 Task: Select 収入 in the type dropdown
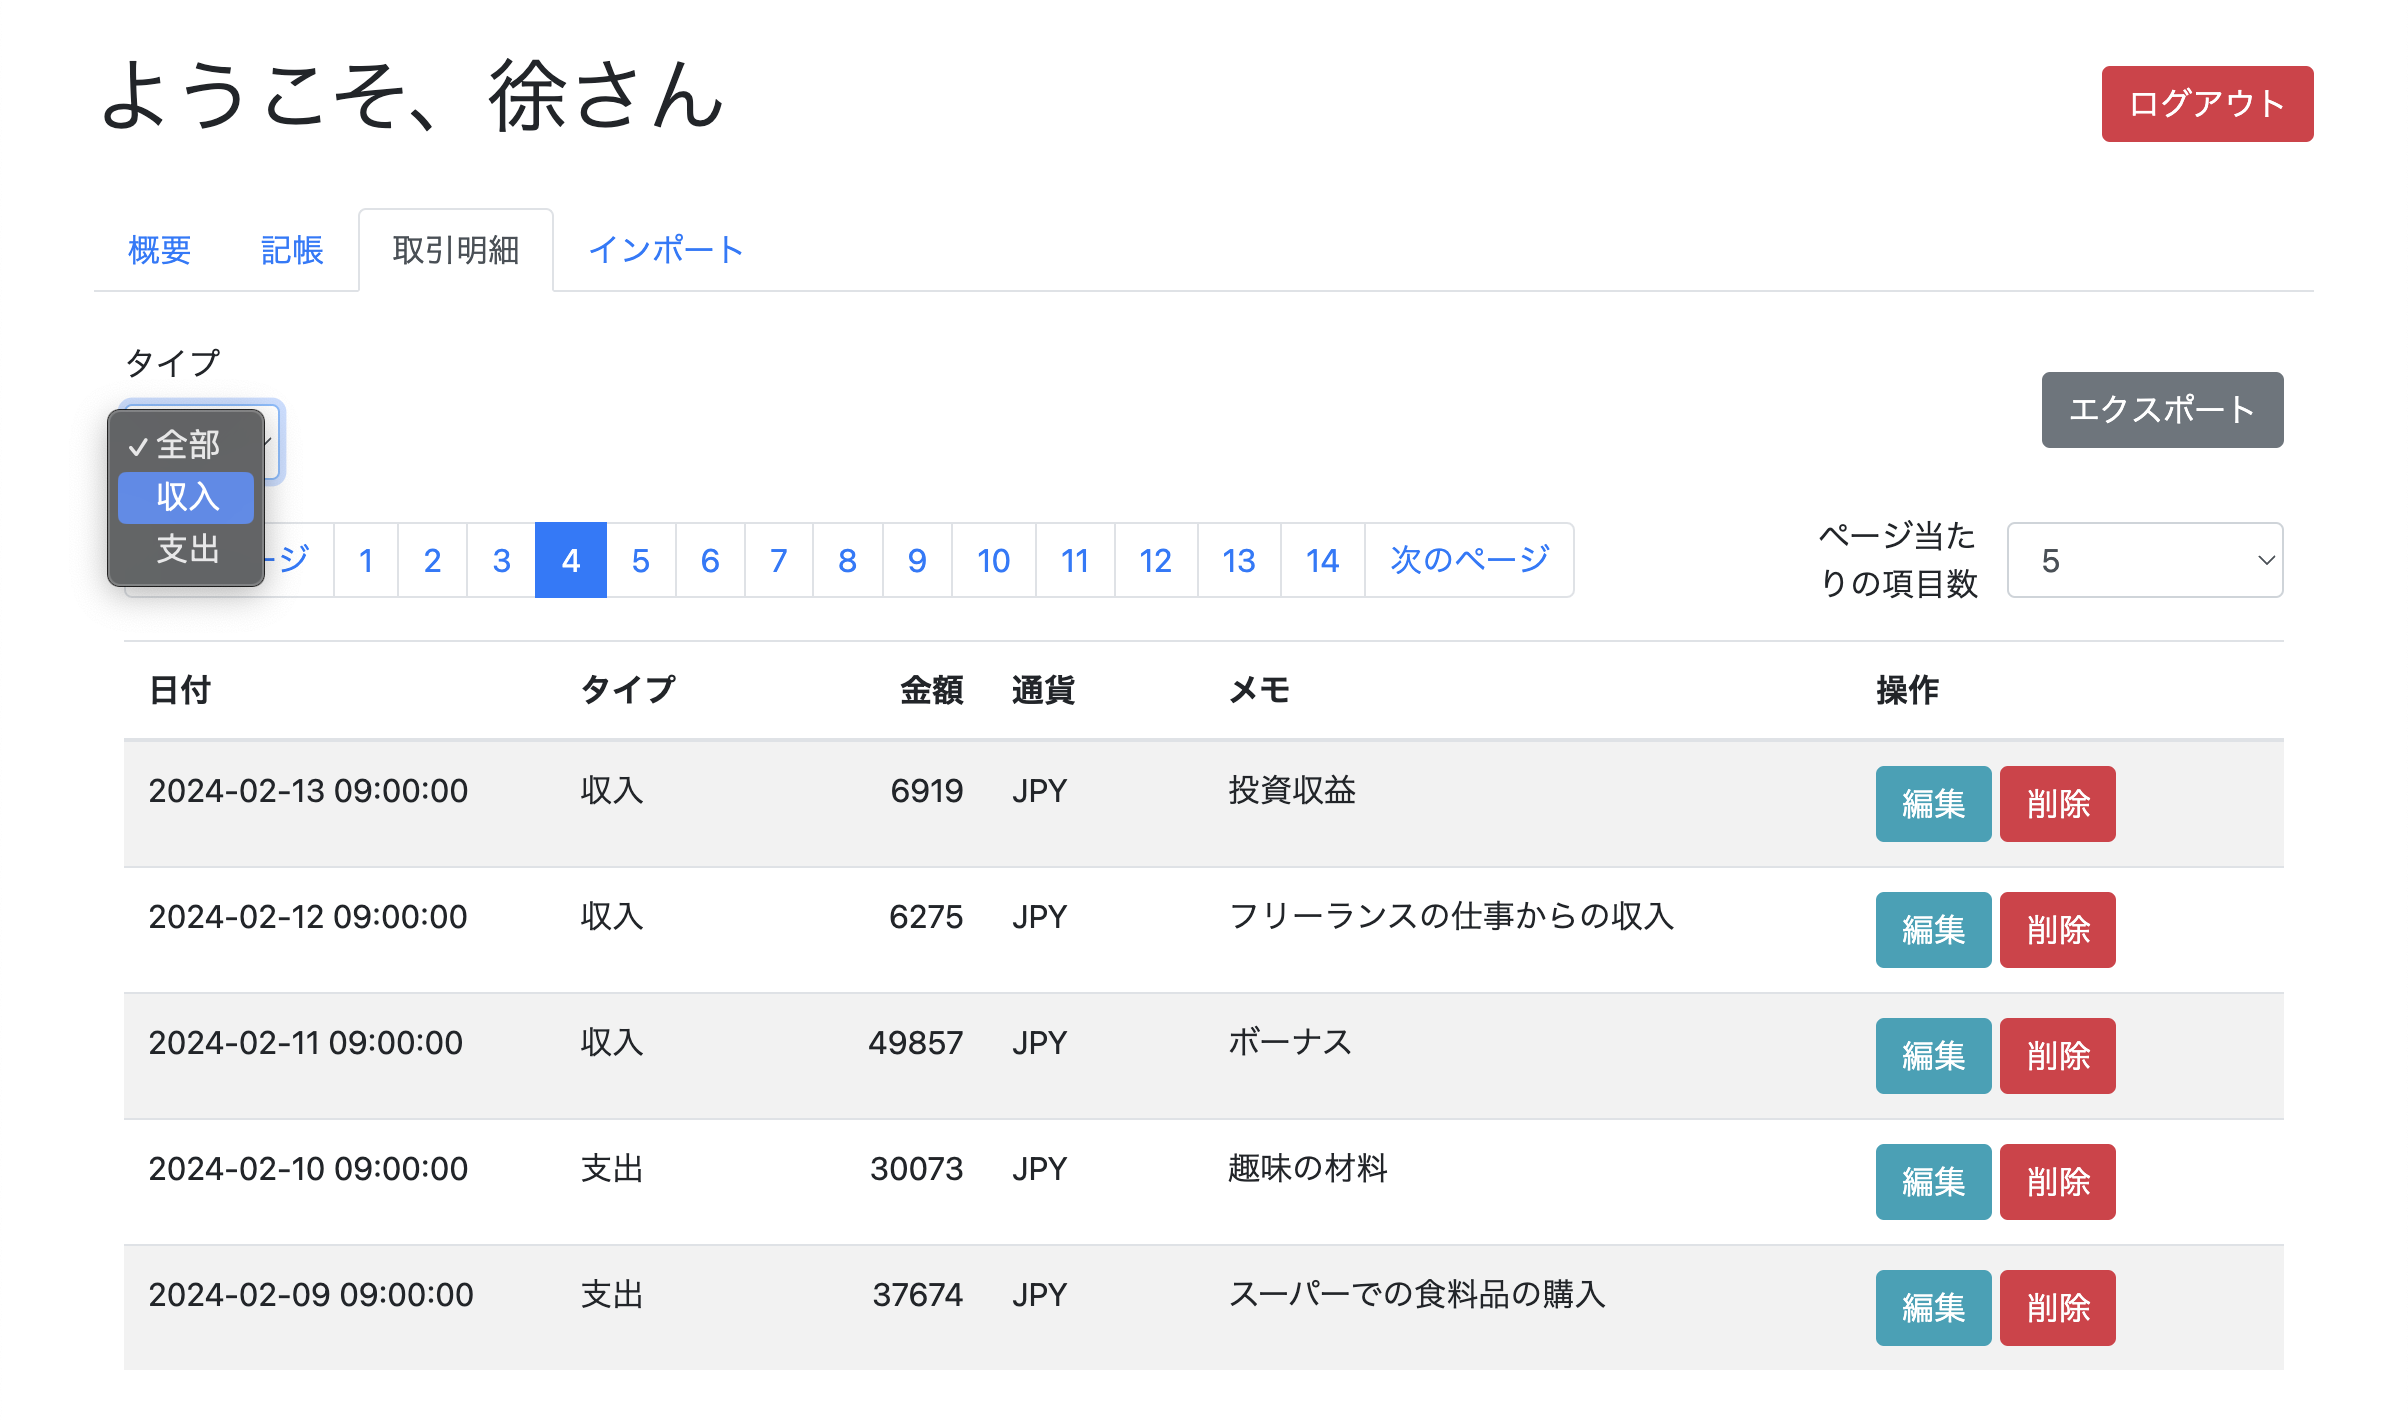click(186, 497)
